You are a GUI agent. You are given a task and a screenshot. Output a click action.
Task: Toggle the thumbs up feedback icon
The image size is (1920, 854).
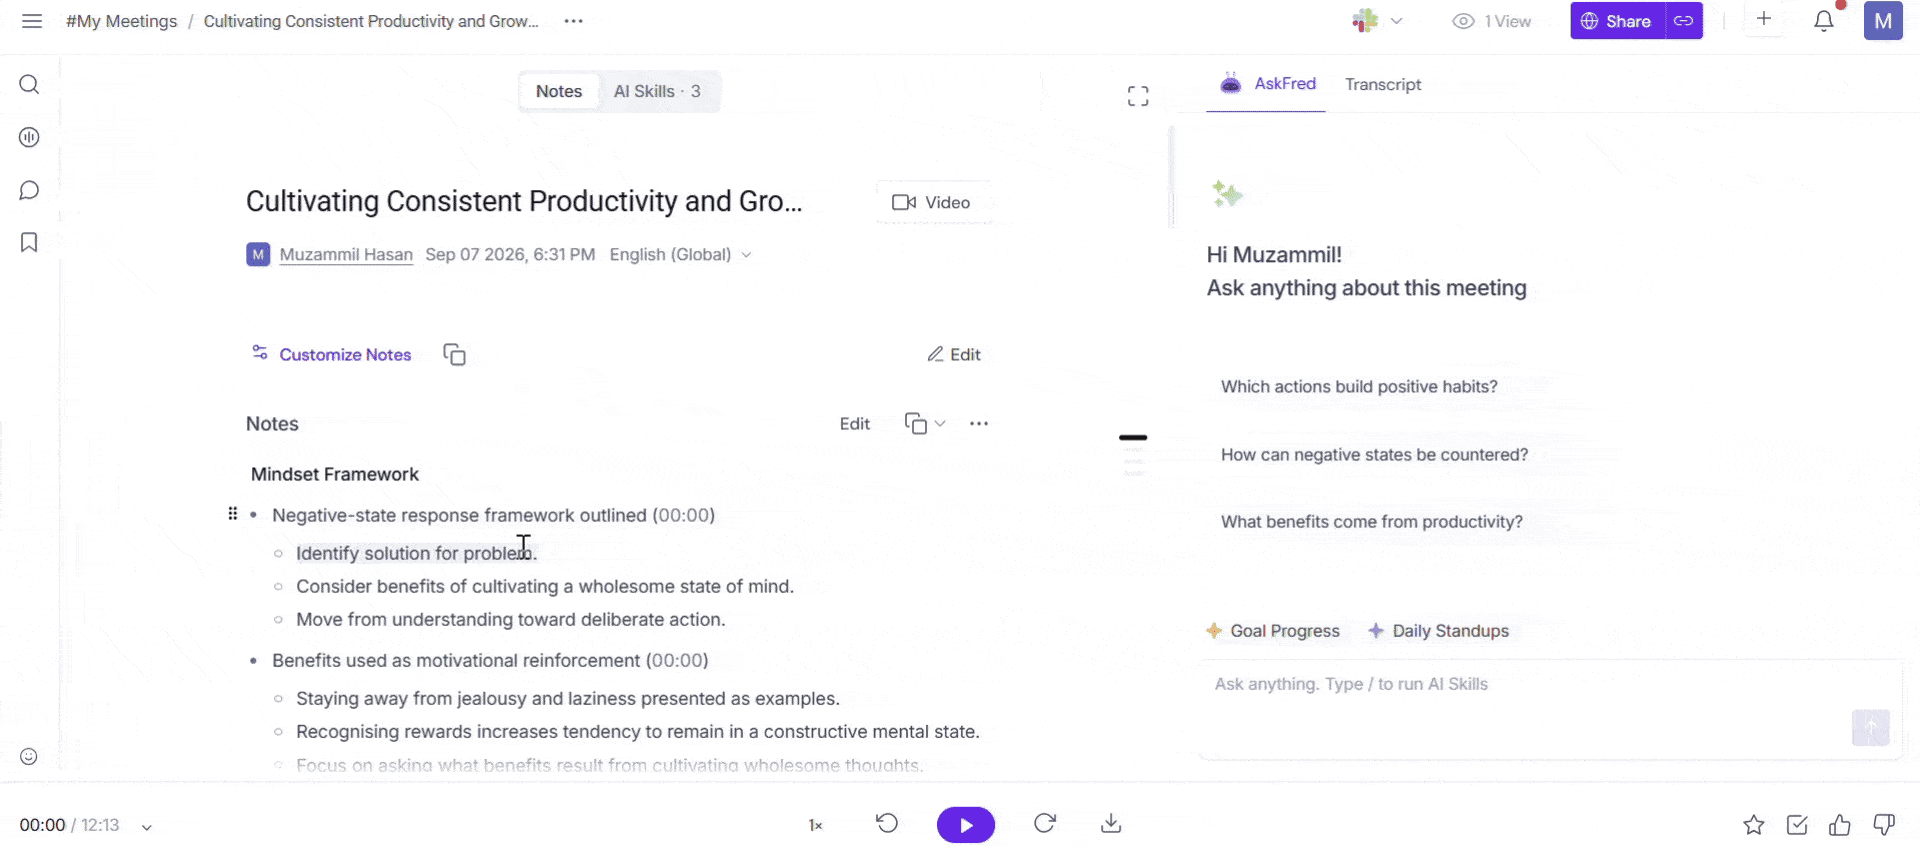tap(1839, 825)
